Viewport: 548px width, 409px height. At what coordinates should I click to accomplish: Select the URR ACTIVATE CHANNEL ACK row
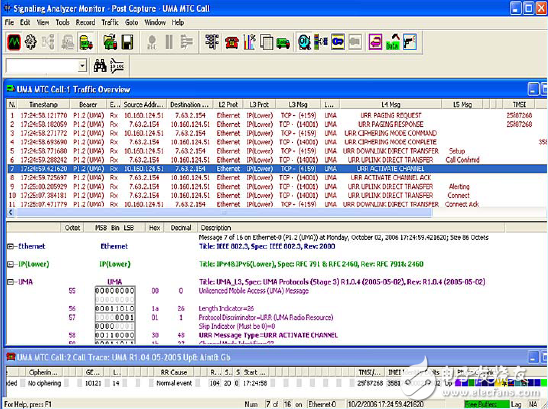pyautogui.click(x=276, y=178)
